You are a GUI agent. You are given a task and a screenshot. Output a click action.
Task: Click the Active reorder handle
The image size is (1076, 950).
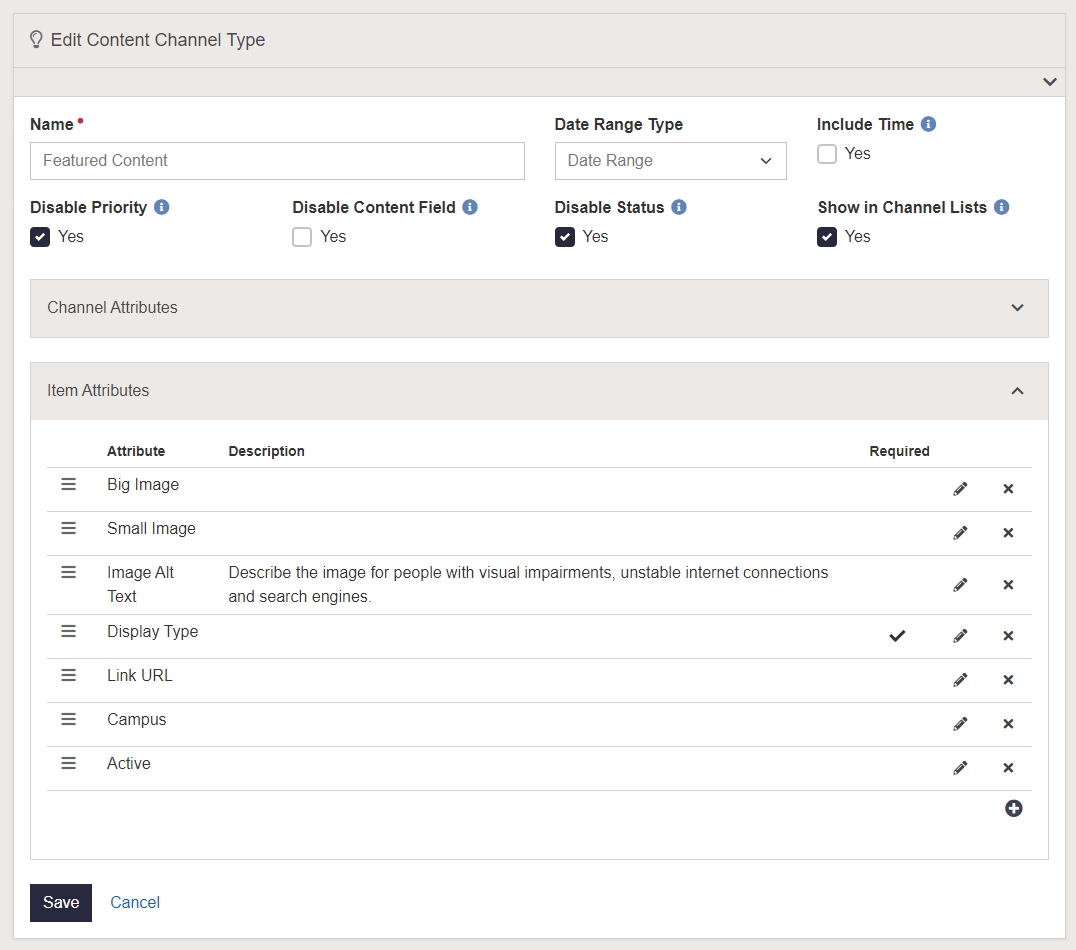(x=69, y=763)
